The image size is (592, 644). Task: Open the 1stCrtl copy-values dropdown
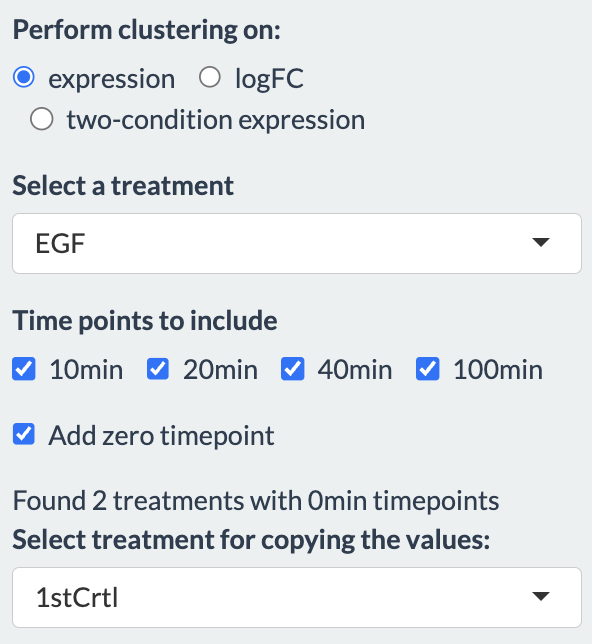(x=297, y=598)
